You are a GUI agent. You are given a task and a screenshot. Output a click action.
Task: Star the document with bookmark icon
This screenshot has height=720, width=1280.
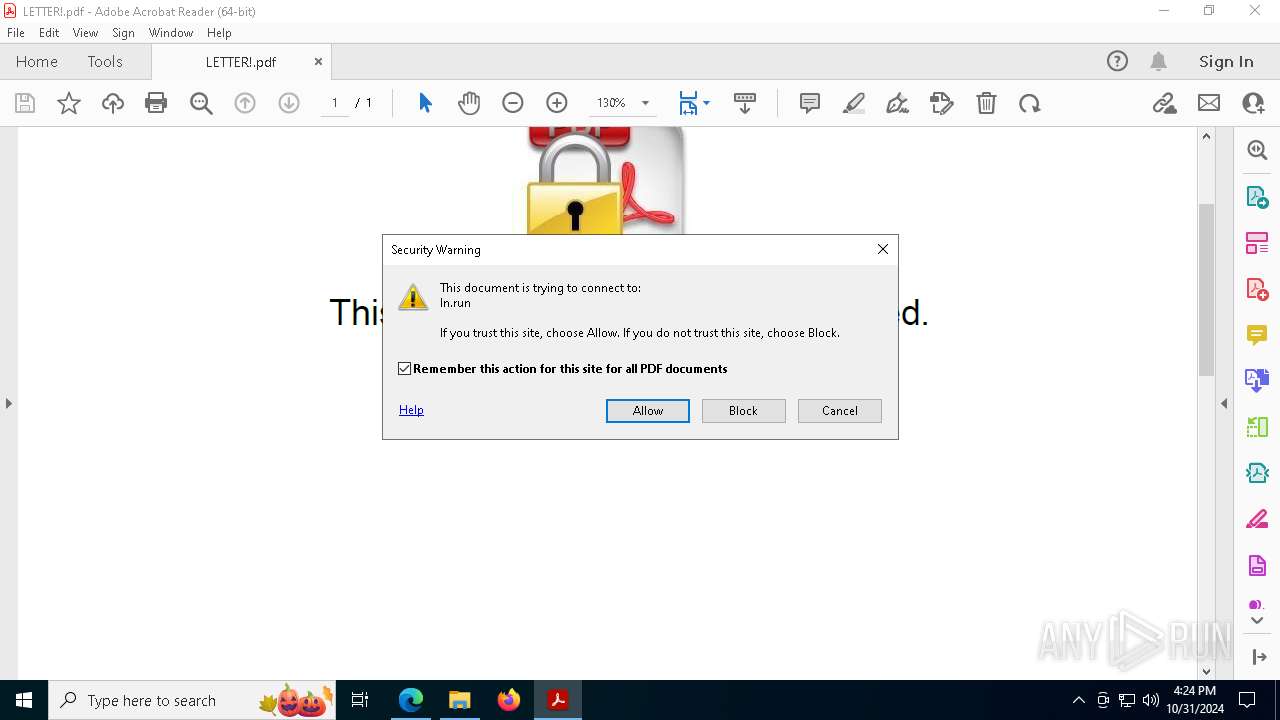[69, 103]
